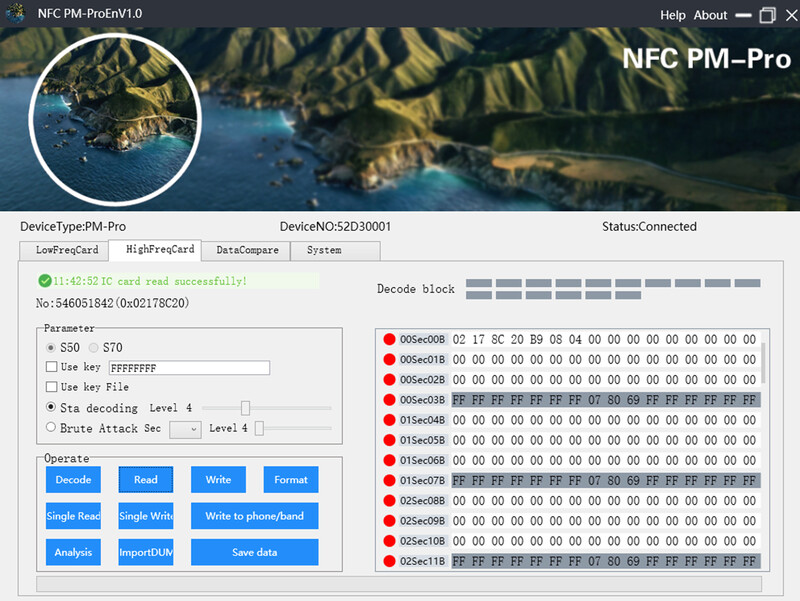Click the Sta decoding level slider handle
Image resolution: width=800 pixels, height=601 pixels.
point(245,408)
